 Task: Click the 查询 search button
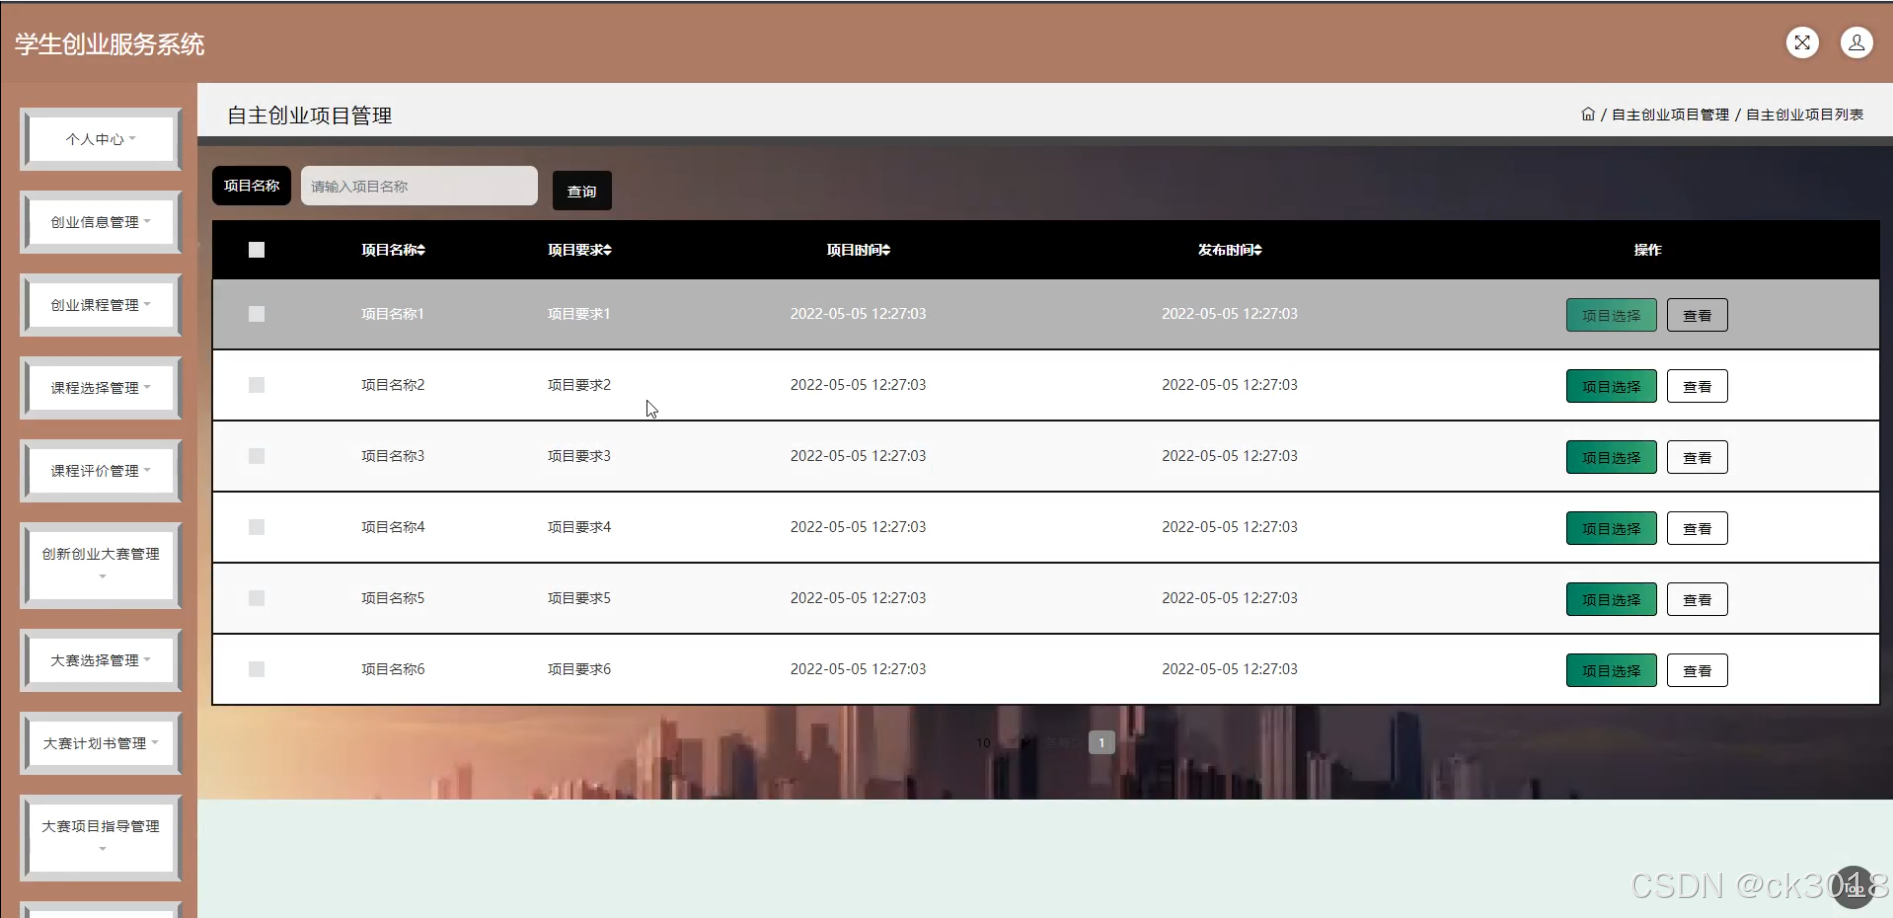(x=582, y=191)
